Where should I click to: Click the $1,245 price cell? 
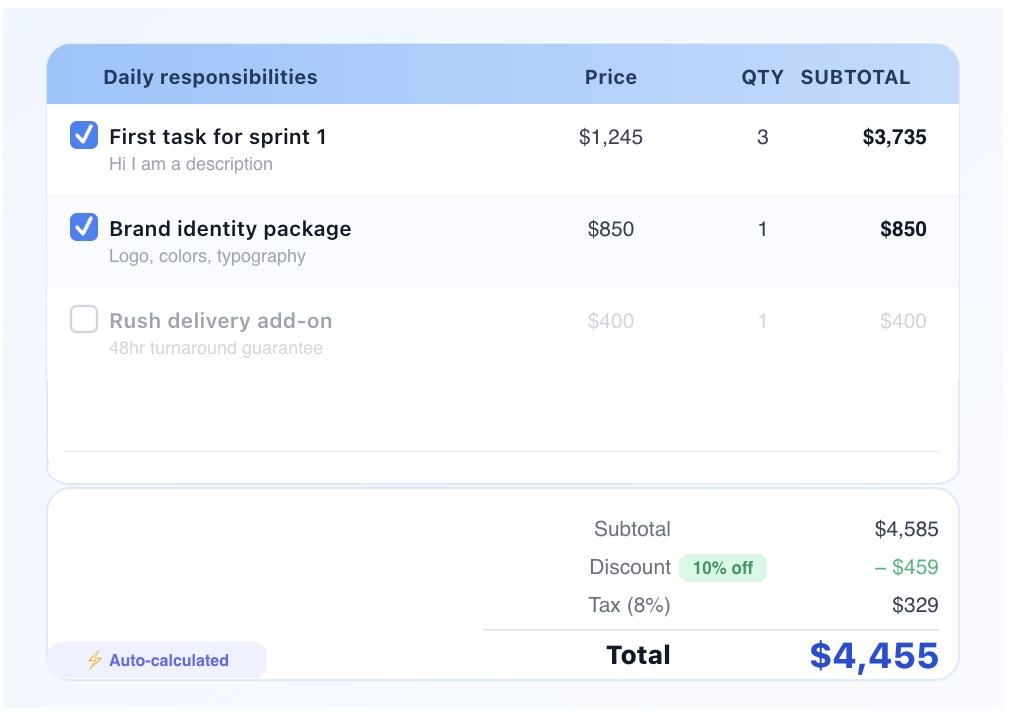(x=610, y=137)
